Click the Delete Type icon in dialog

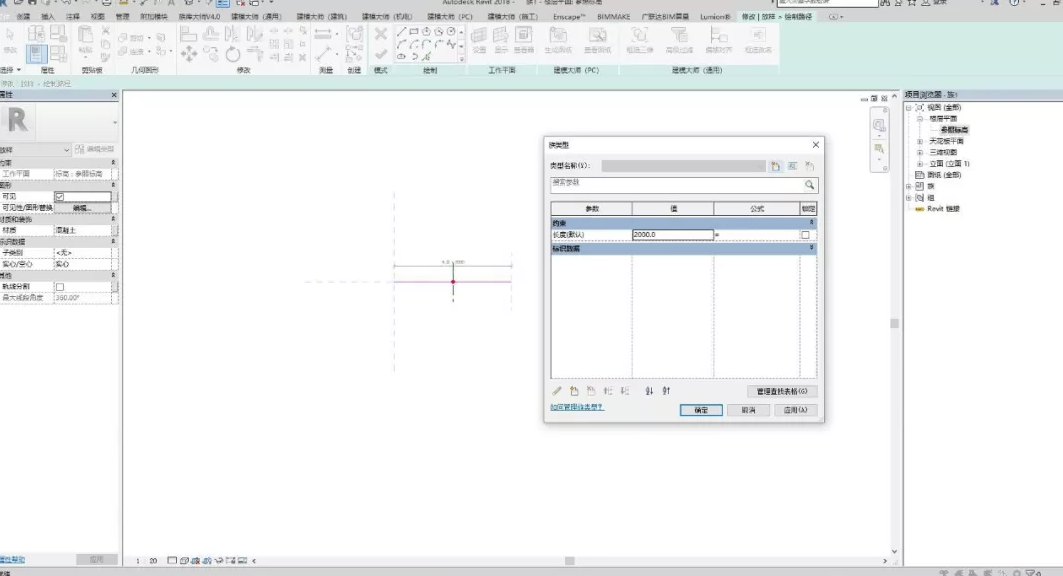click(x=809, y=166)
